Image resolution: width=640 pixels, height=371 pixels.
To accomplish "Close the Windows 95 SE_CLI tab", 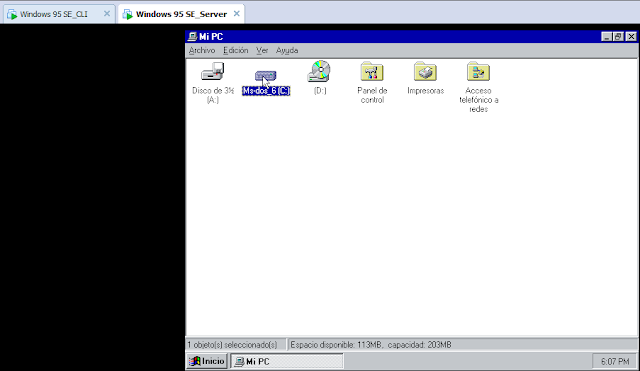I will (x=107, y=14).
